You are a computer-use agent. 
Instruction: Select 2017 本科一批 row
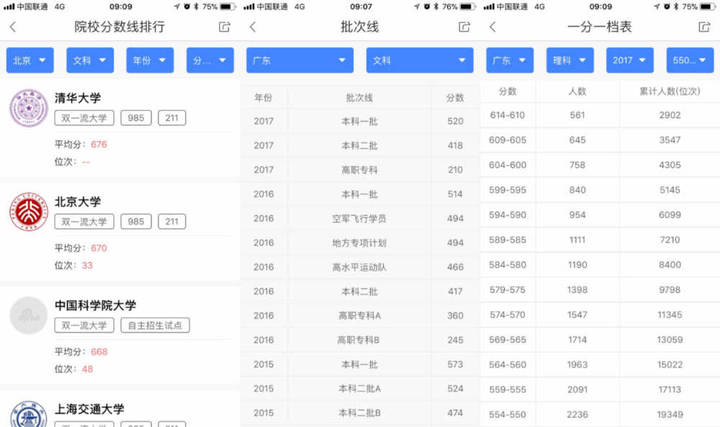click(x=360, y=121)
